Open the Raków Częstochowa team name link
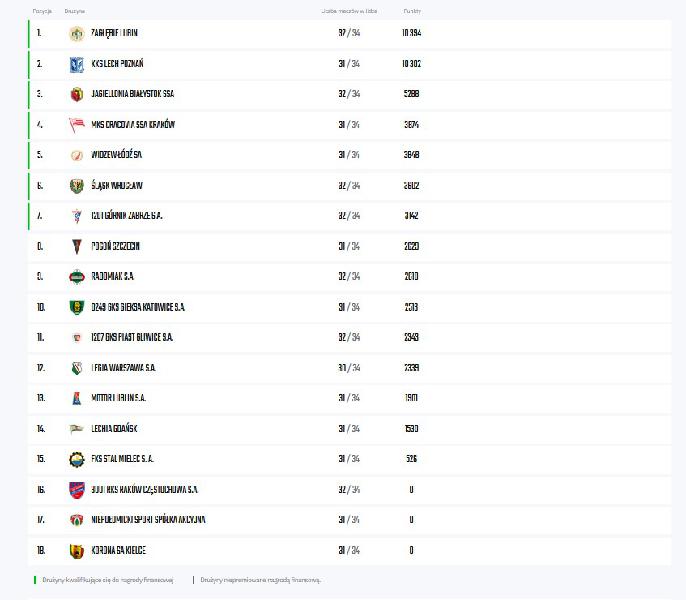 (144, 490)
